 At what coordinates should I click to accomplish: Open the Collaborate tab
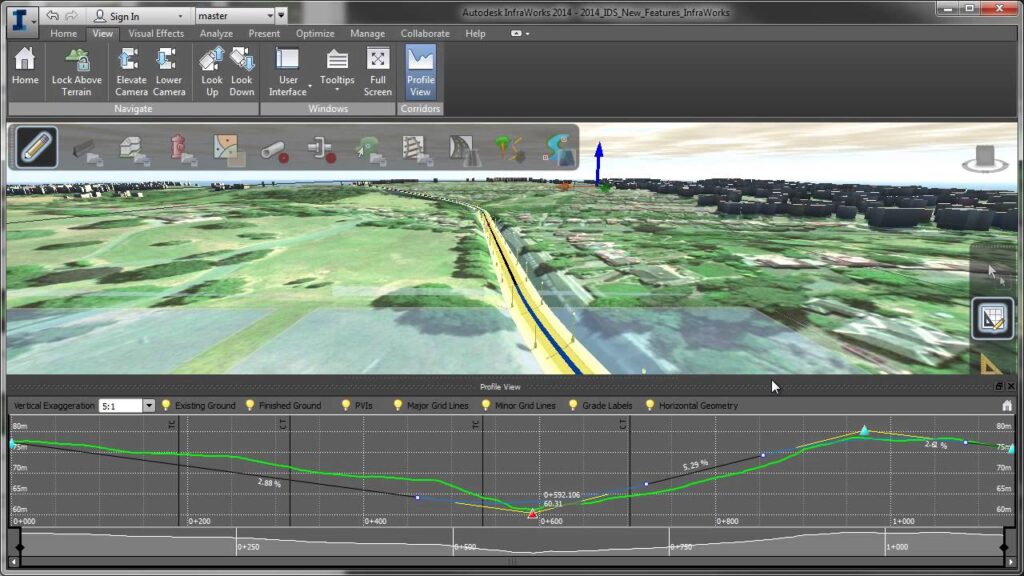tap(425, 33)
